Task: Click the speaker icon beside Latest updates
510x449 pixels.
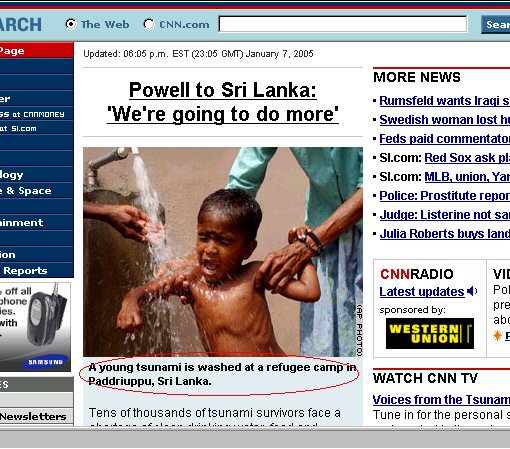Action: click(x=472, y=291)
